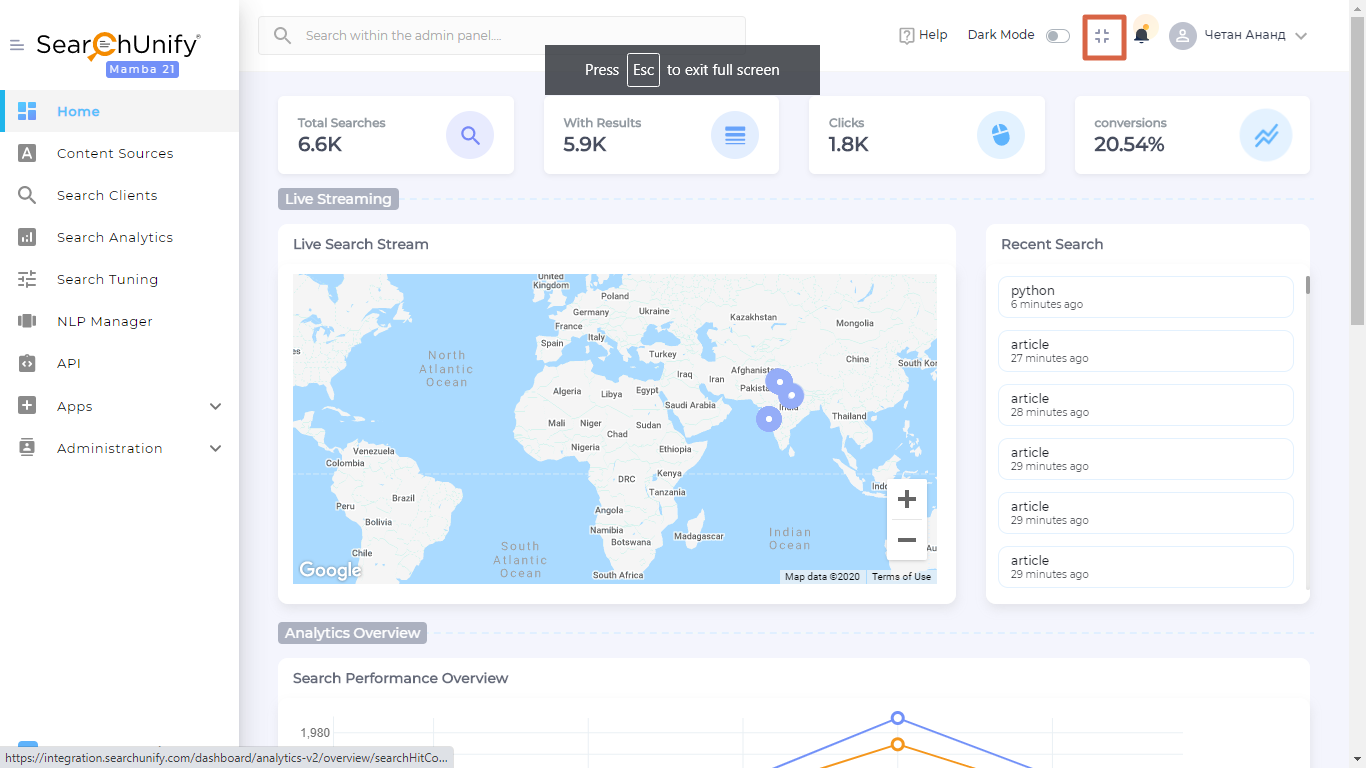This screenshot has height=768, width=1366.
Task: Click the Clicks mouse icon
Action: 1000,135
